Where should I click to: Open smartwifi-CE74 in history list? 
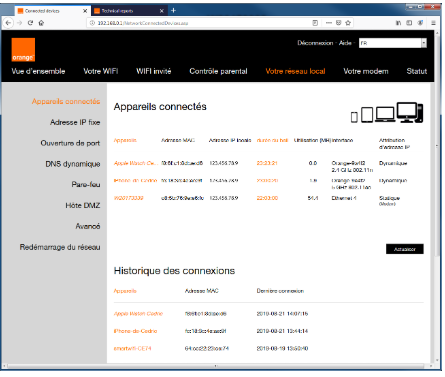coord(132,348)
